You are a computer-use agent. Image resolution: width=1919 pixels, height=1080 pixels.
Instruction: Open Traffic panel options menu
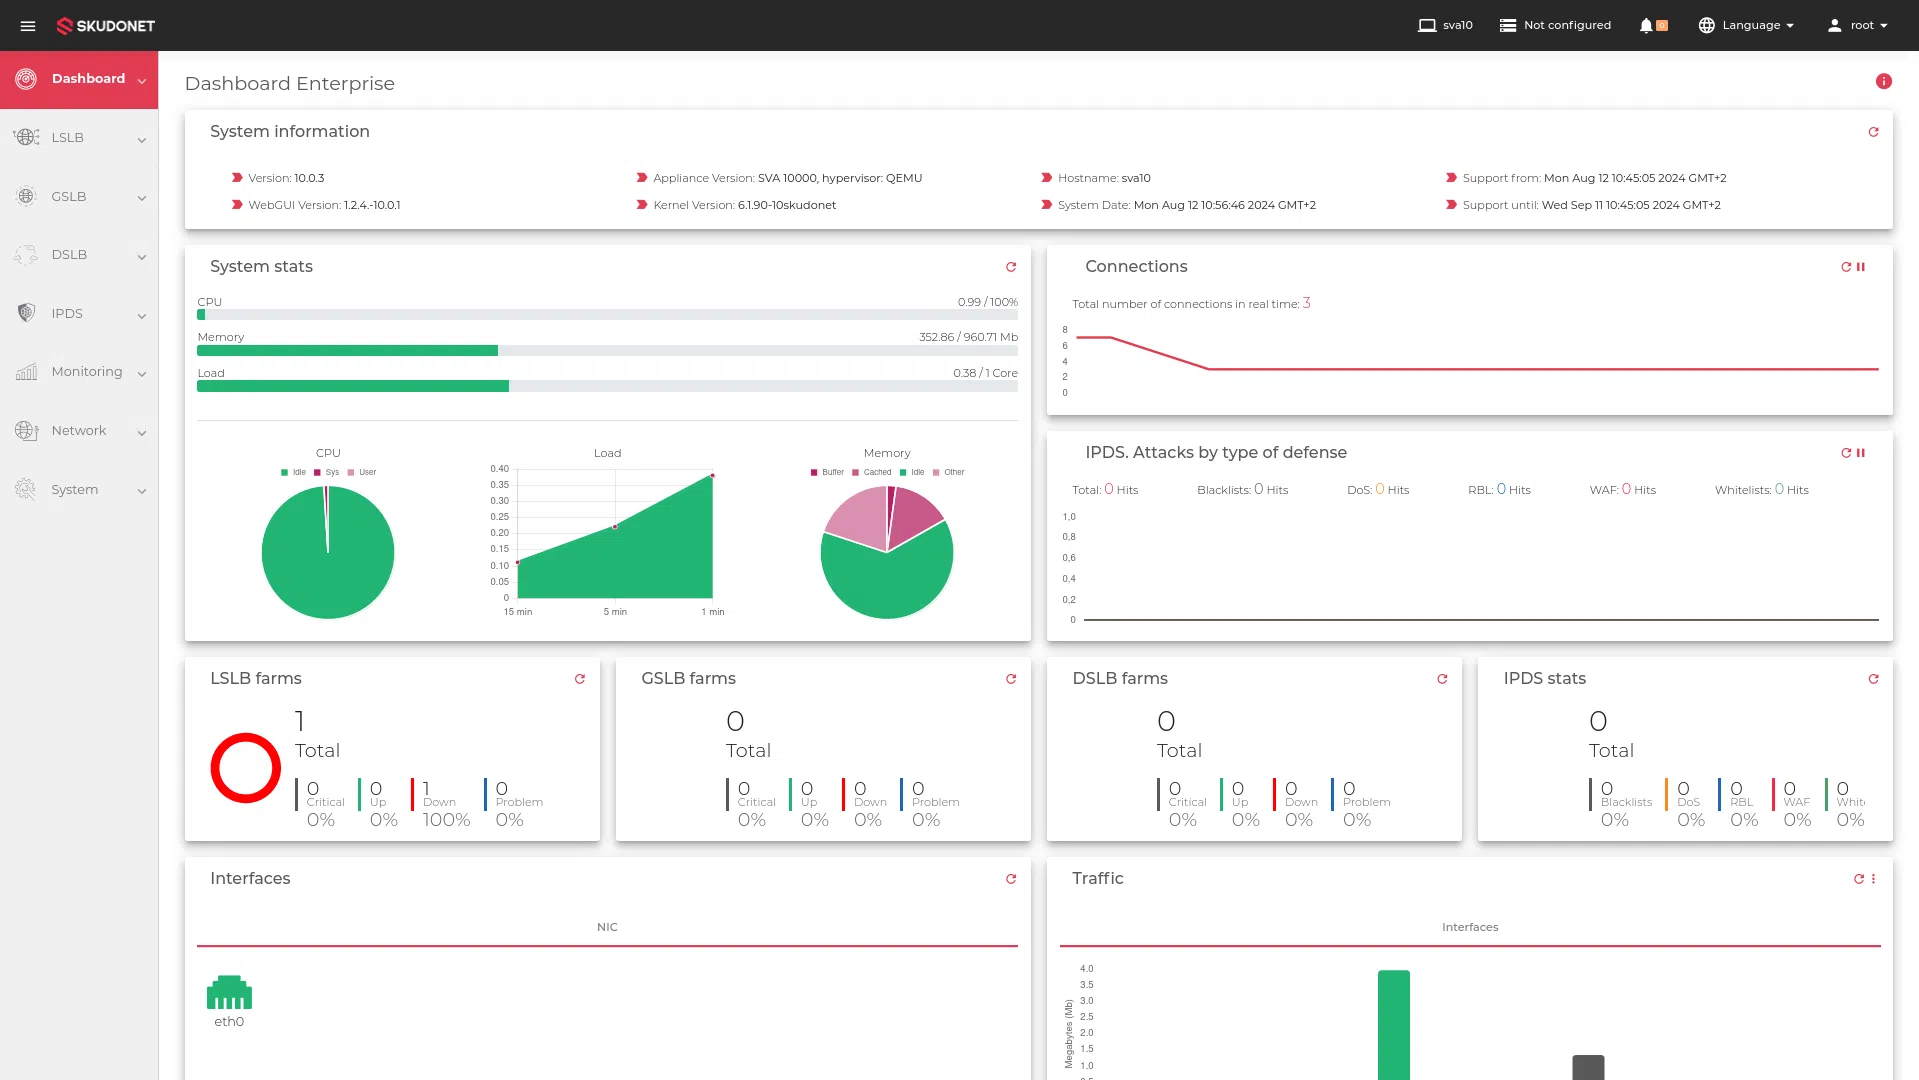click(1873, 879)
